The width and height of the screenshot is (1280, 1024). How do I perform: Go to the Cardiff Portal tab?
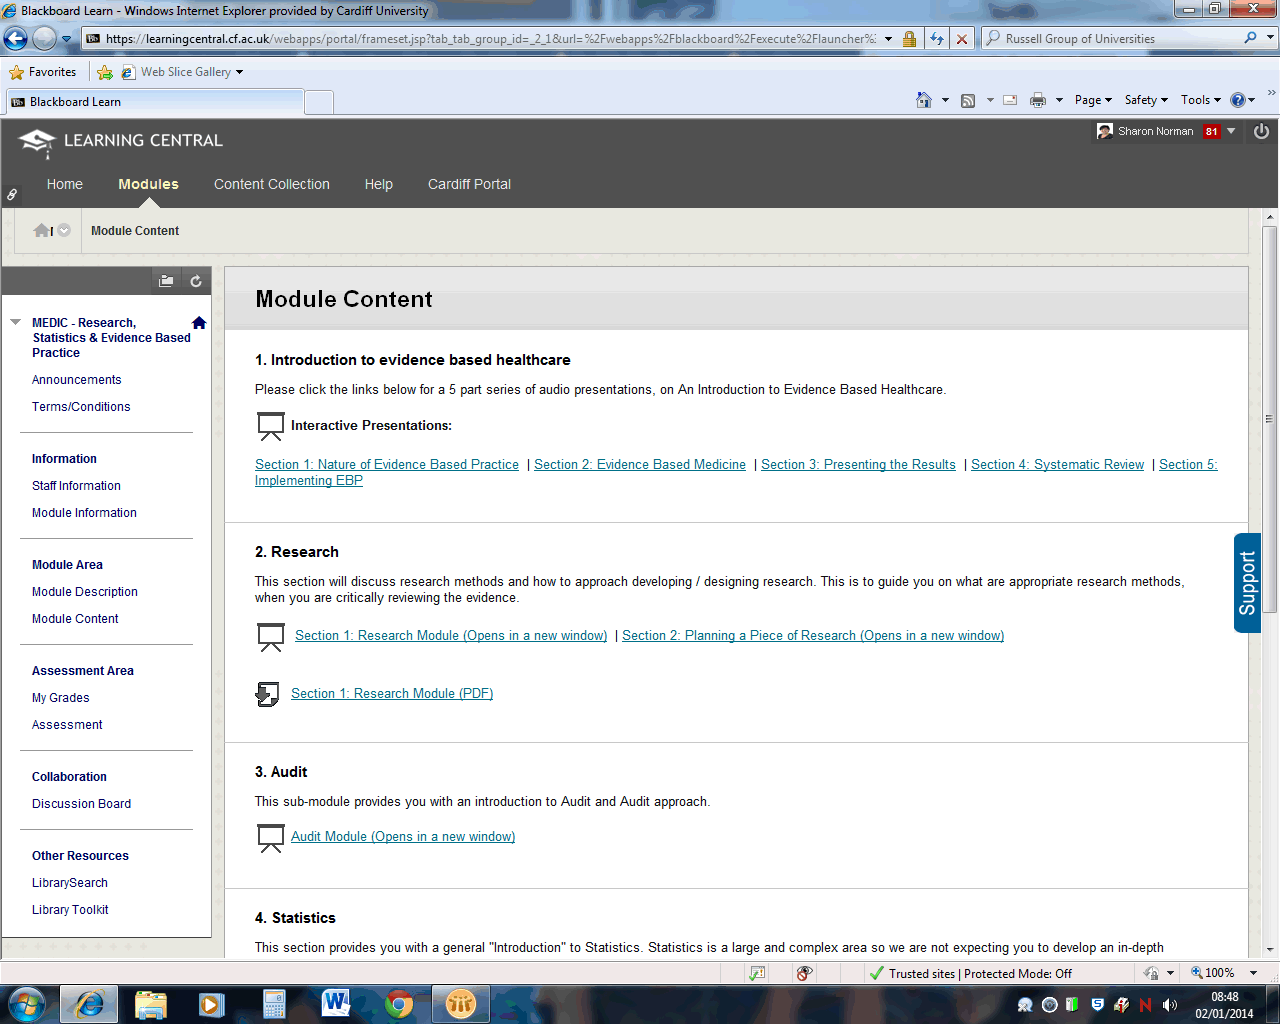point(469,185)
